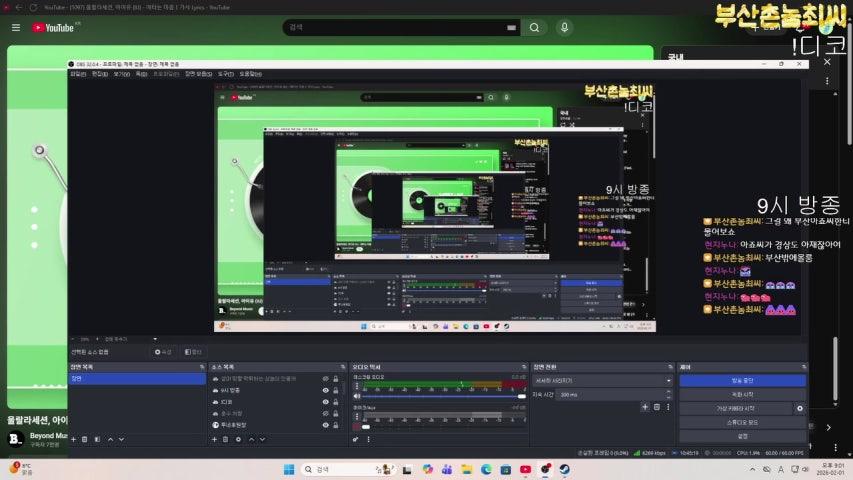Open source properties gear in sources toolbar
The image size is (853, 480).
238,439
